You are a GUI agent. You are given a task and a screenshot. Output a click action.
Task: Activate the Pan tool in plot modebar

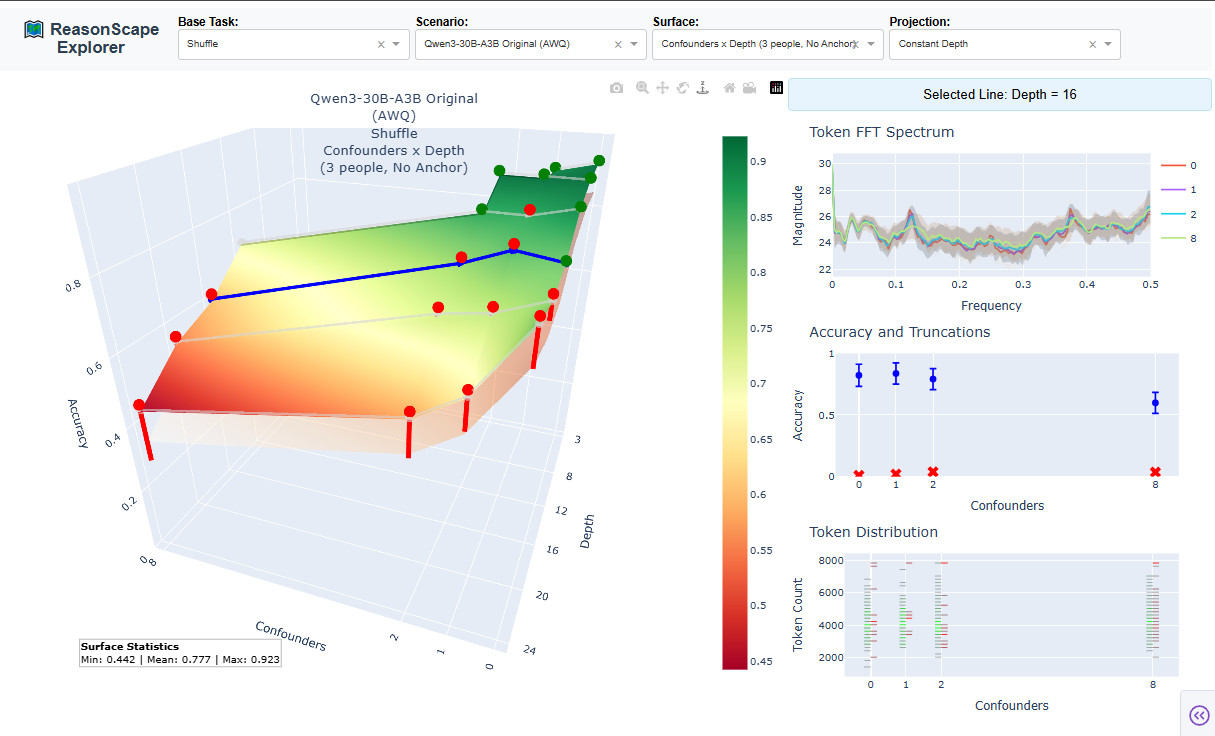pos(662,88)
